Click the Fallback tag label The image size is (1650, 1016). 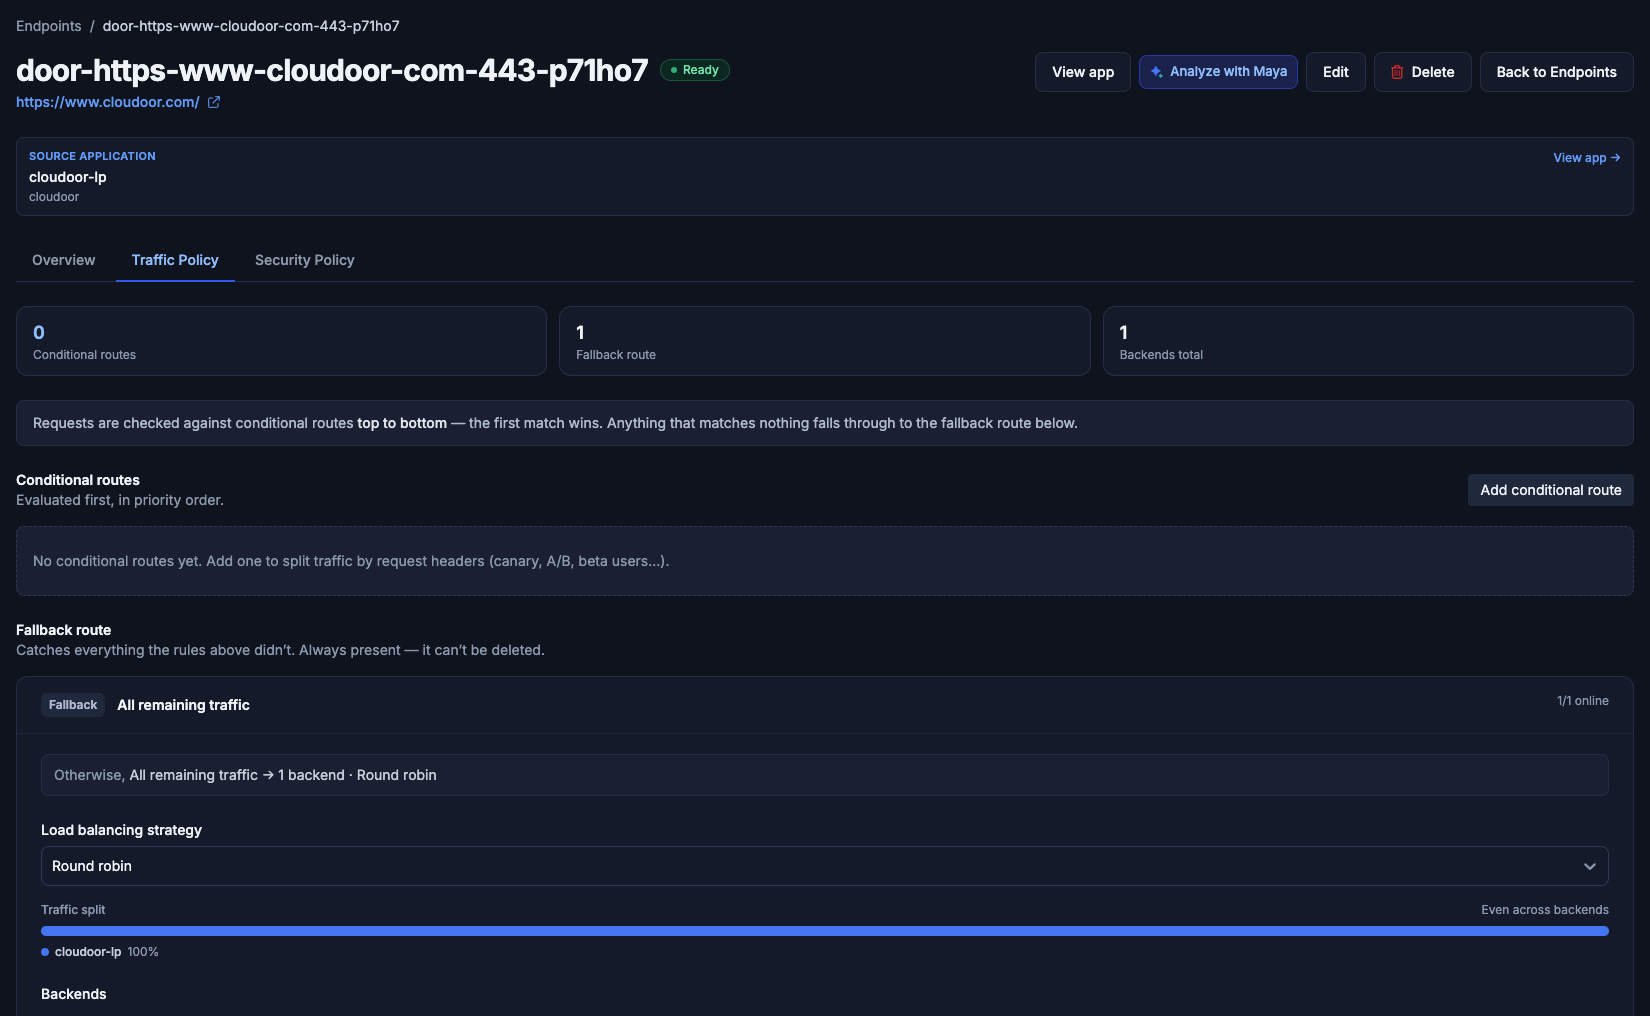click(73, 705)
